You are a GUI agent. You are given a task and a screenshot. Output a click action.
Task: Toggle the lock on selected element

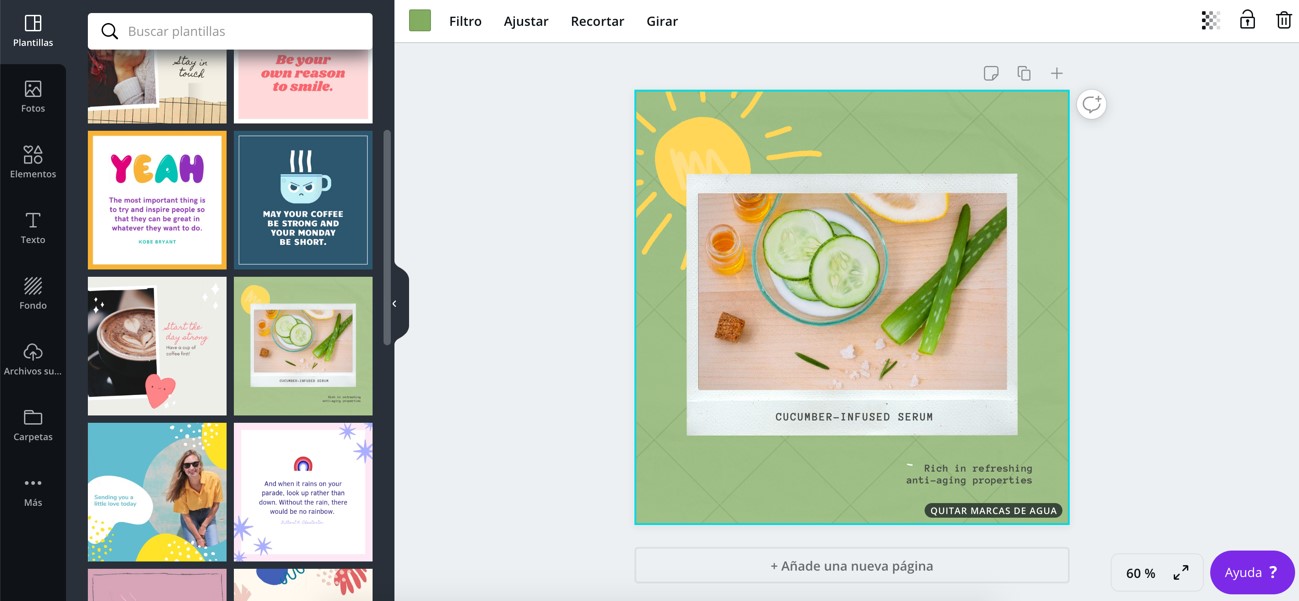(x=1247, y=20)
